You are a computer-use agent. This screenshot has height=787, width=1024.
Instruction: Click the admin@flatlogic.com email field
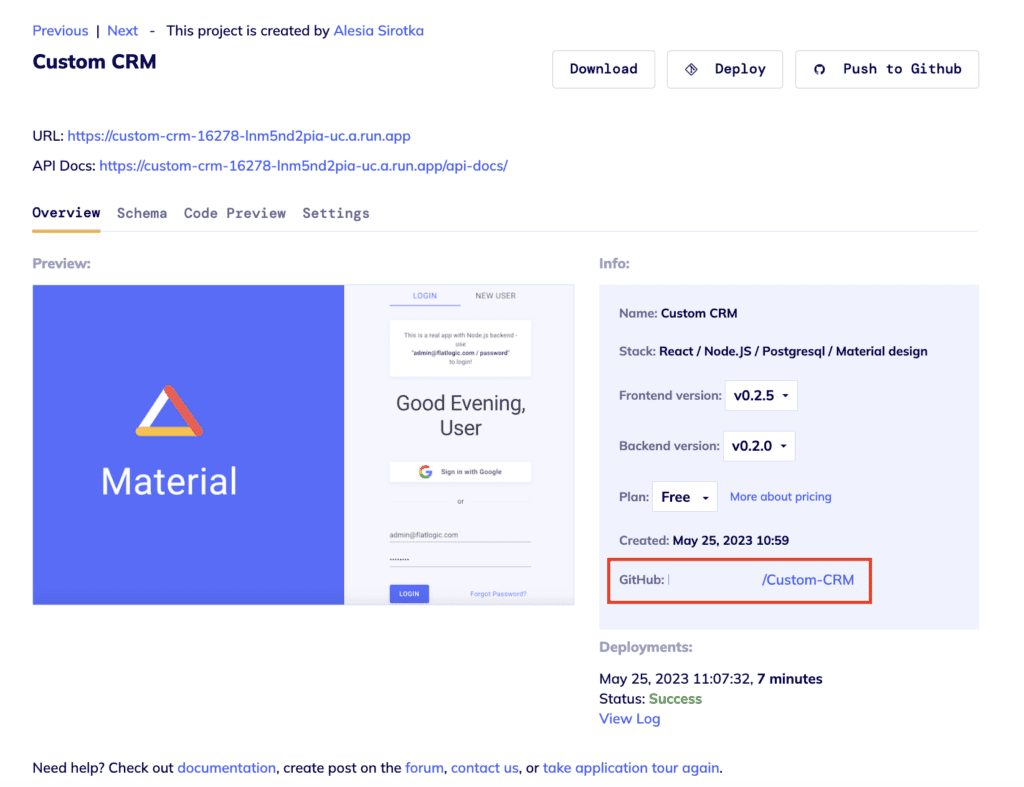point(460,535)
